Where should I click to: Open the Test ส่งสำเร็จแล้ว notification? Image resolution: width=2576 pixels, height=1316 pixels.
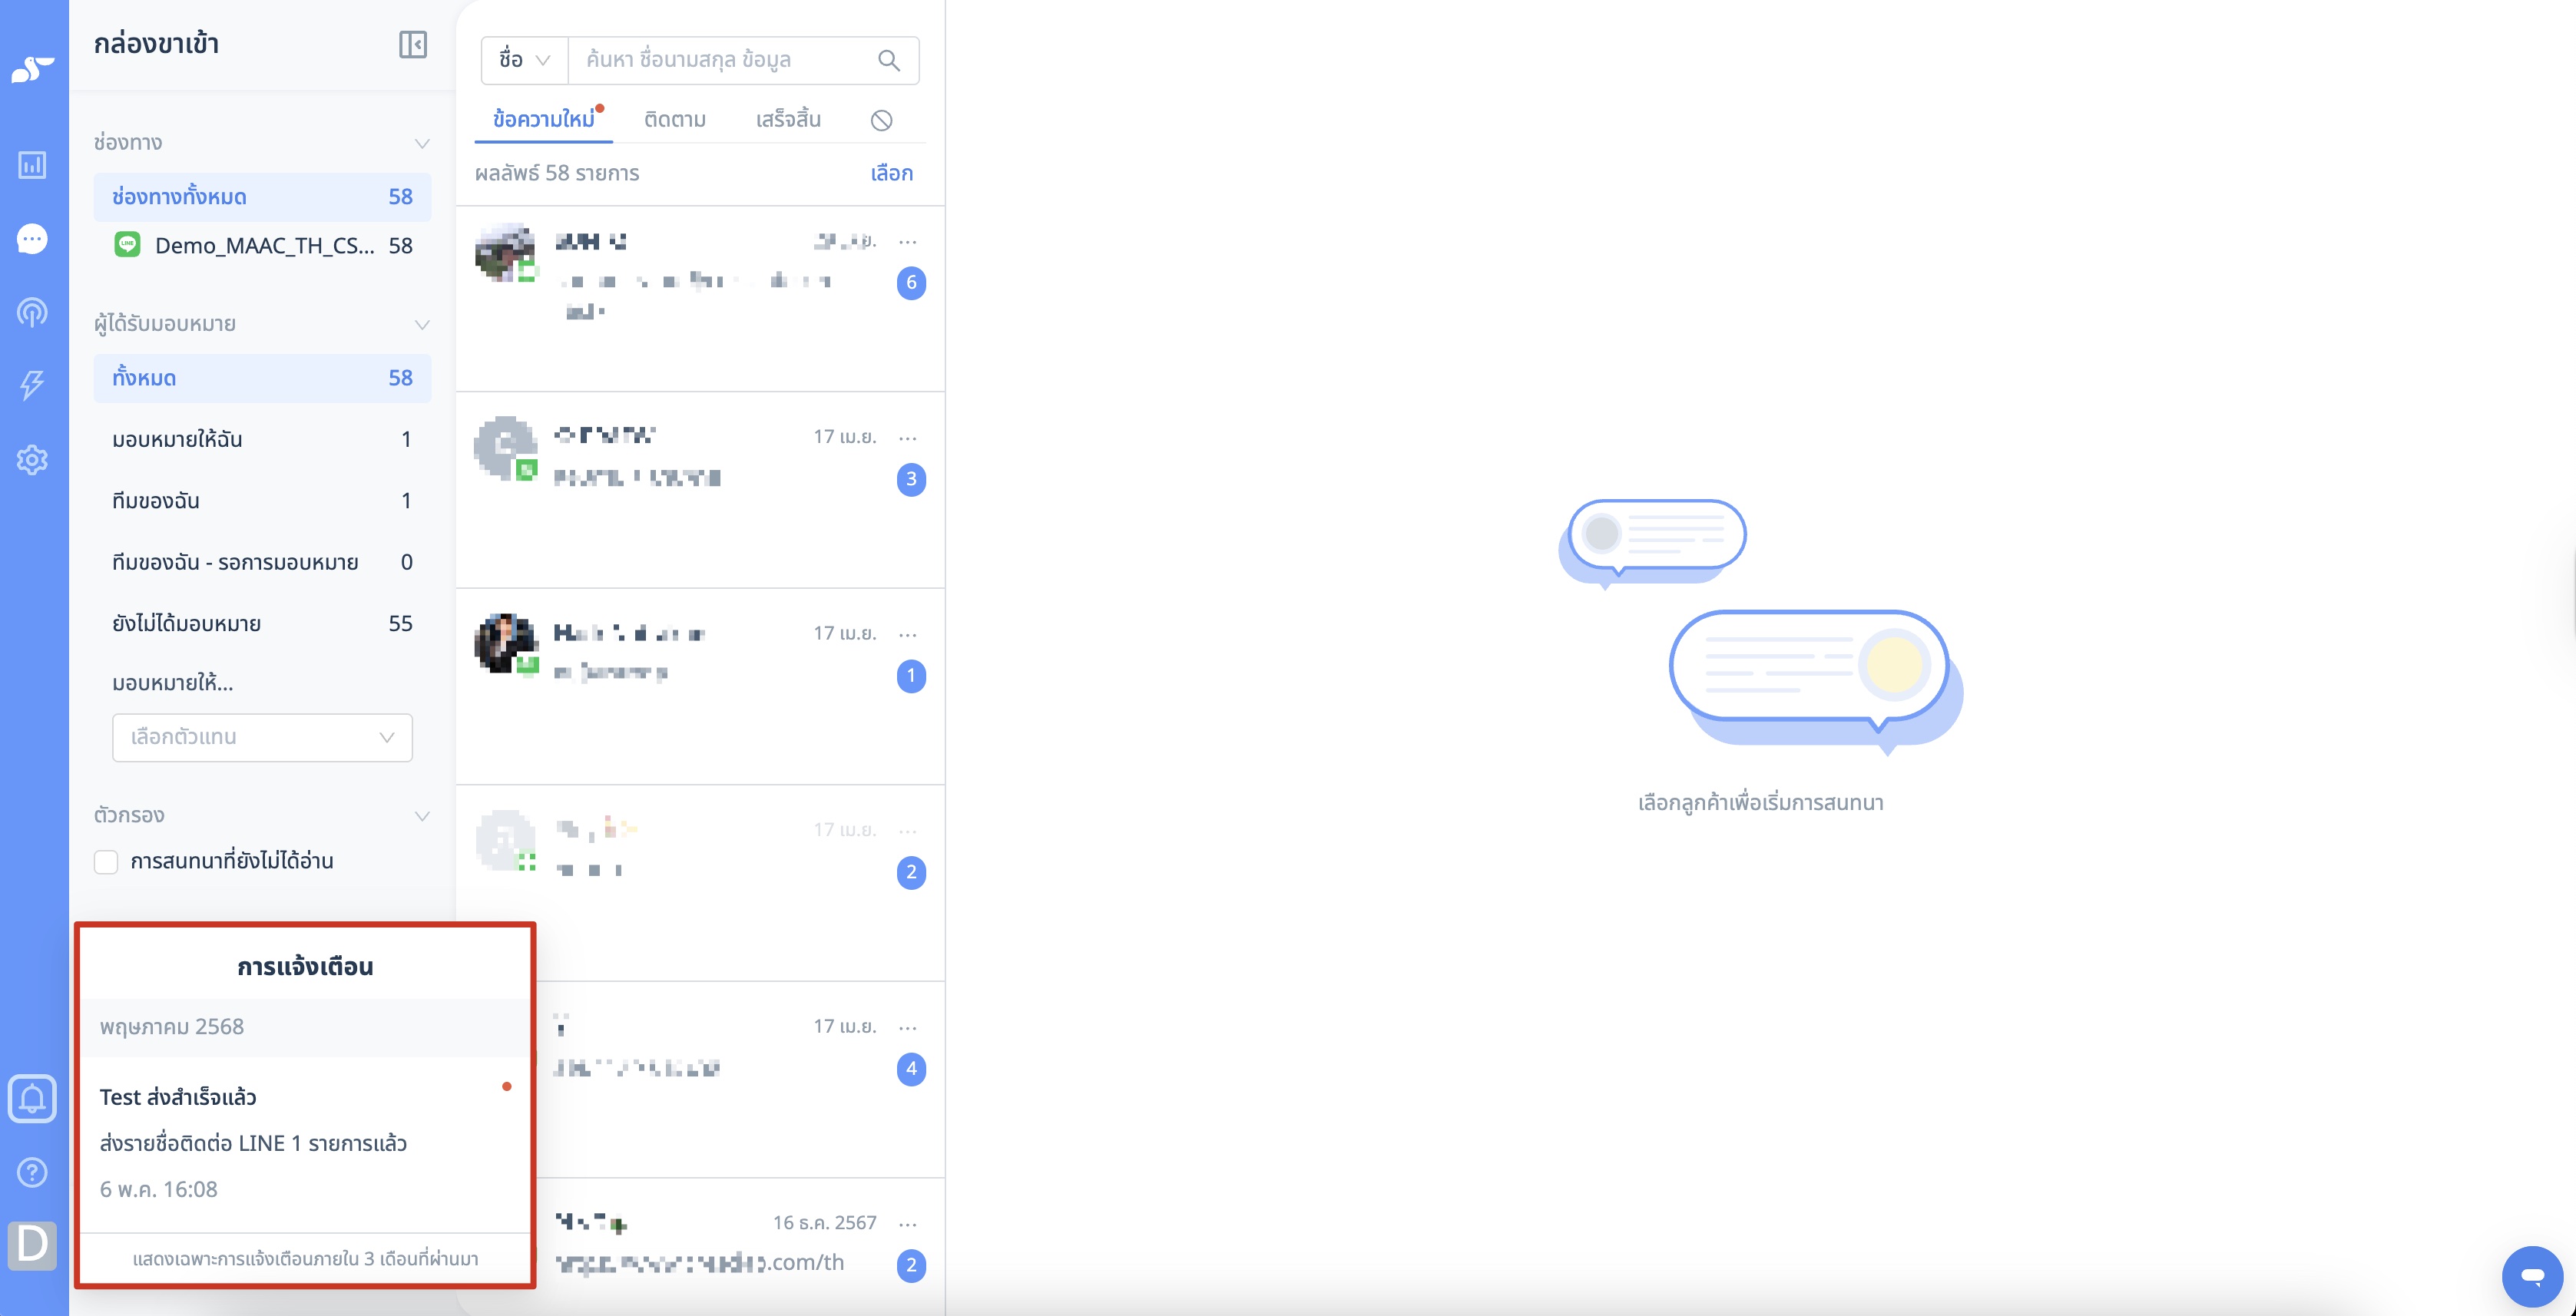pyautogui.click(x=305, y=1144)
